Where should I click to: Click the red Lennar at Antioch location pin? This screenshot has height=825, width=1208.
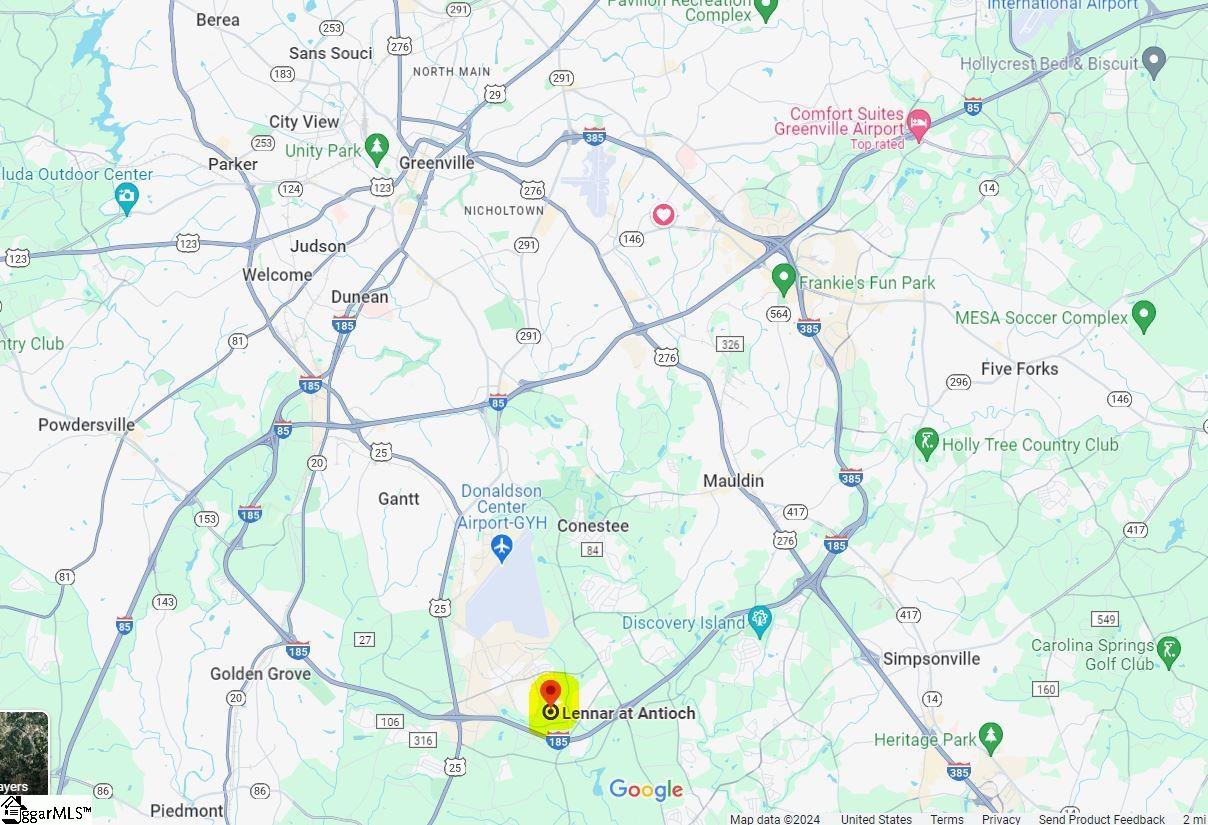click(x=550, y=693)
